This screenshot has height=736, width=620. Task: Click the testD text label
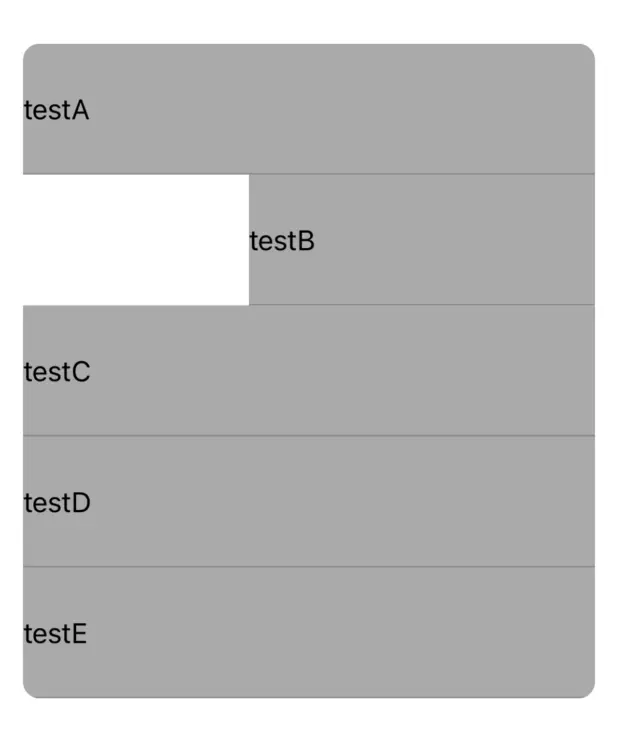point(57,504)
